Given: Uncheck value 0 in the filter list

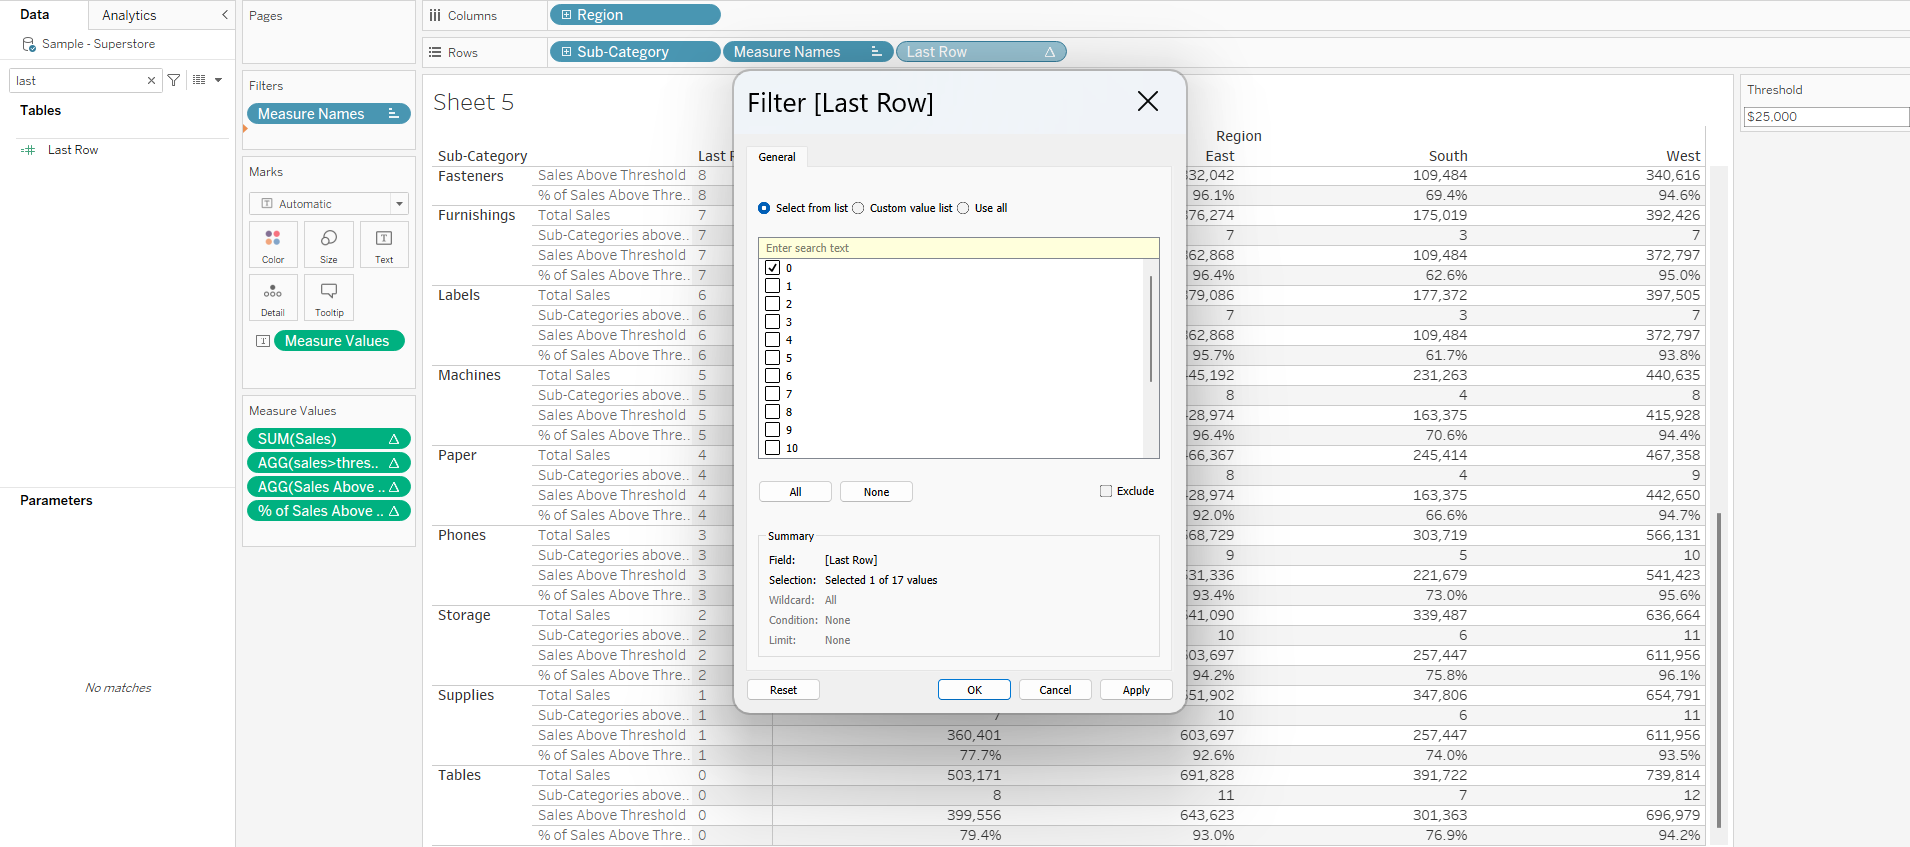Looking at the screenshot, I should coord(772,268).
